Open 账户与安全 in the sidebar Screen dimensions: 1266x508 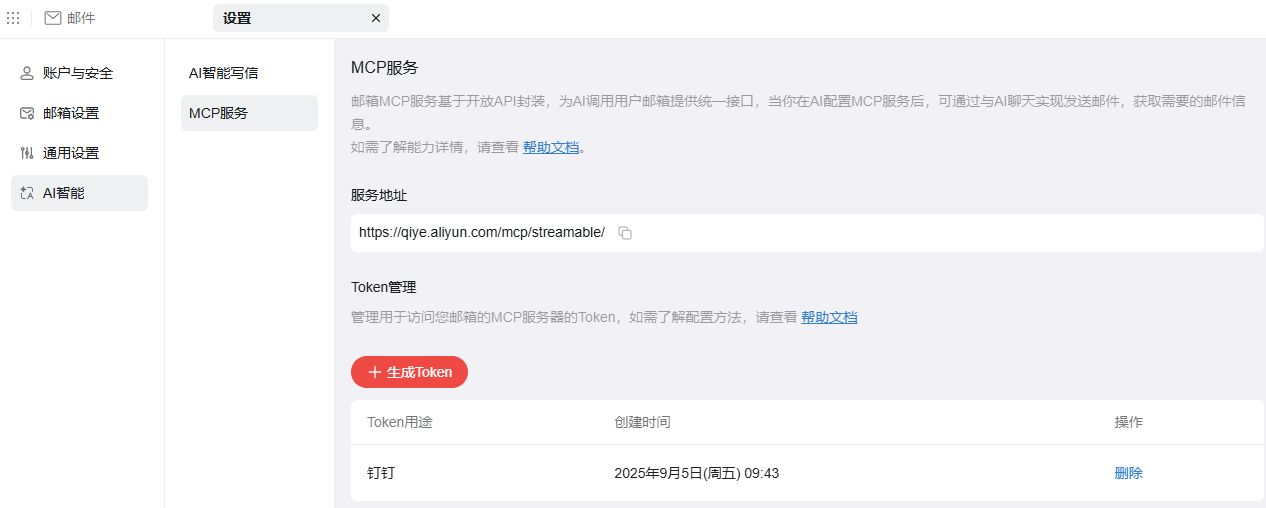click(x=78, y=73)
